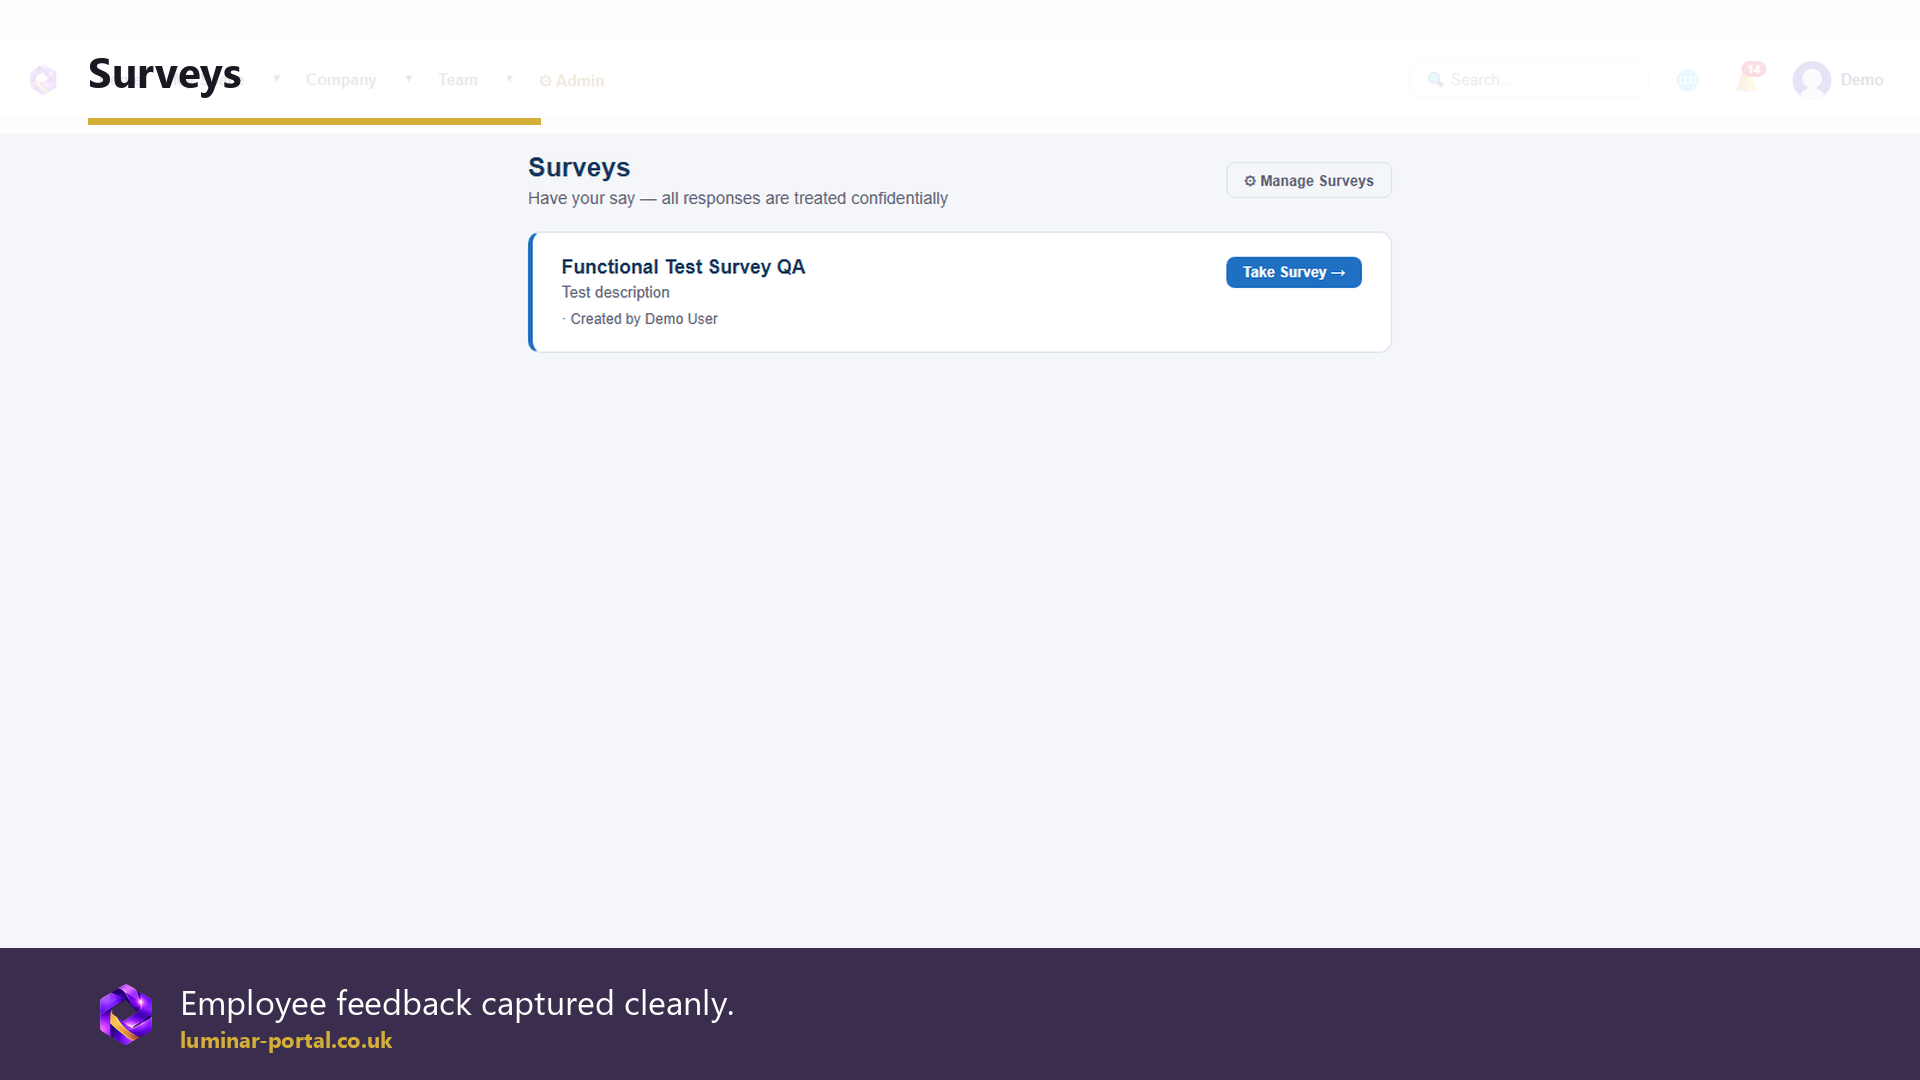This screenshot has height=1080, width=1920.
Task: Click the Manage Surveys button
Action: (x=1308, y=181)
